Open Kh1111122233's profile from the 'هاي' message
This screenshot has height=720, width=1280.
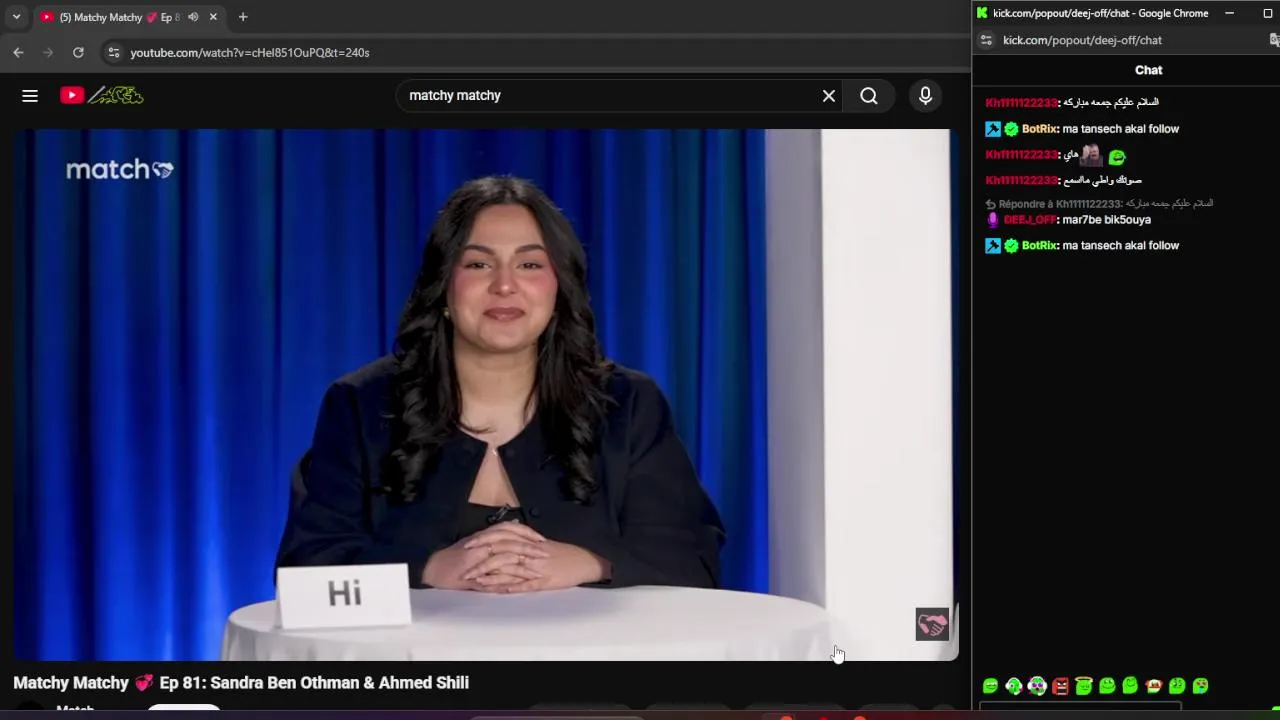[x=1021, y=155]
